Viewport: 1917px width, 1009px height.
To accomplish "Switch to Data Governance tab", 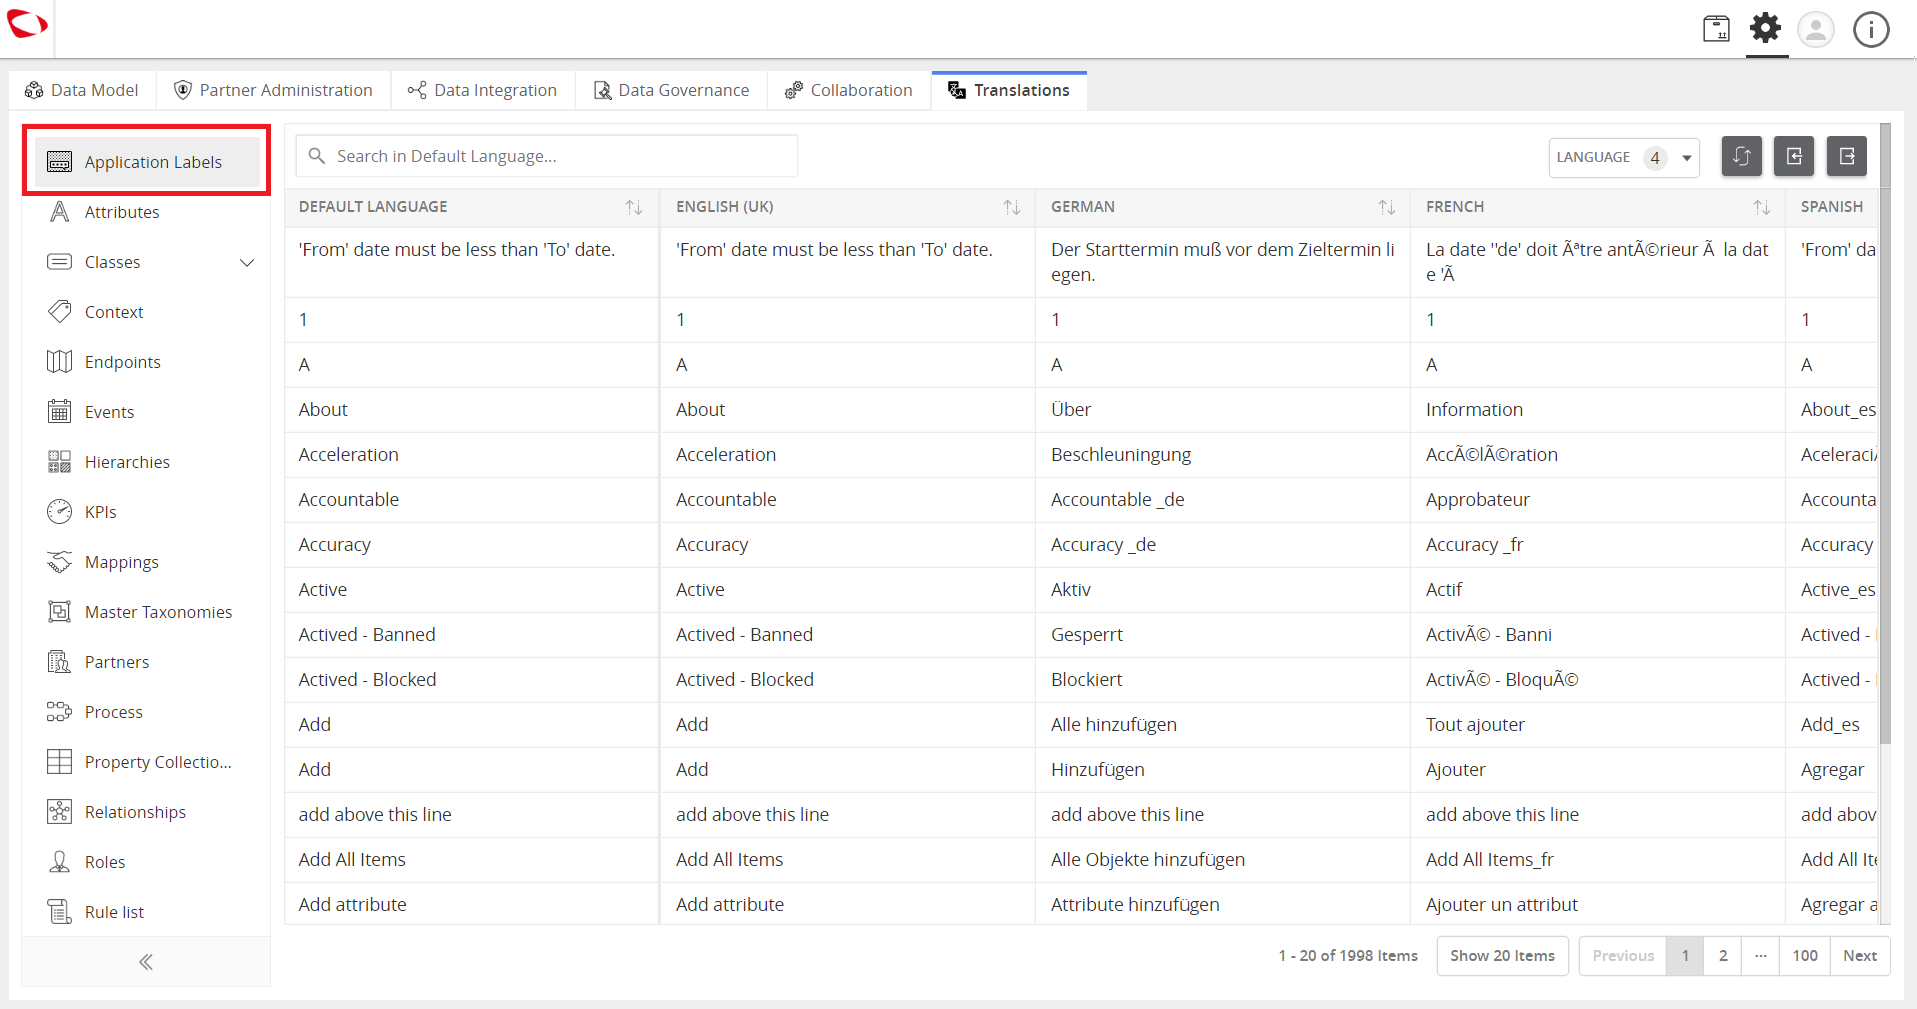I will [671, 90].
